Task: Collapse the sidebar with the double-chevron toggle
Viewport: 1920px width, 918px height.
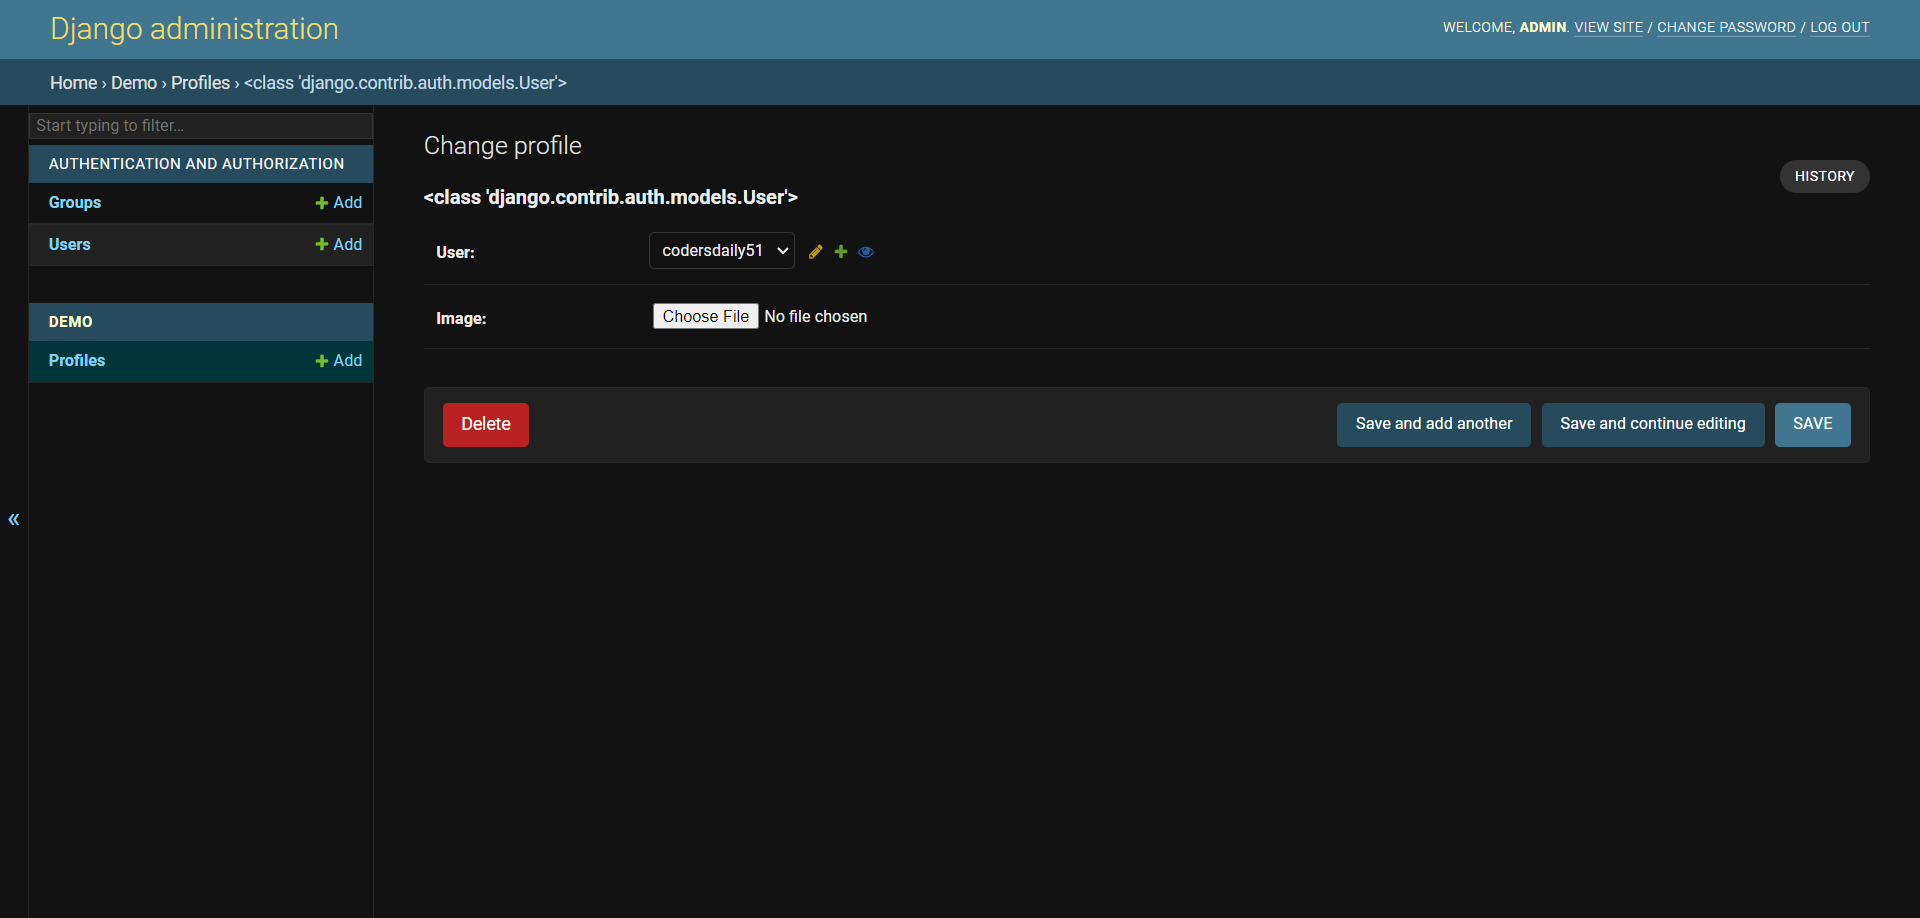Action: pyautogui.click(x=14, y=519)
